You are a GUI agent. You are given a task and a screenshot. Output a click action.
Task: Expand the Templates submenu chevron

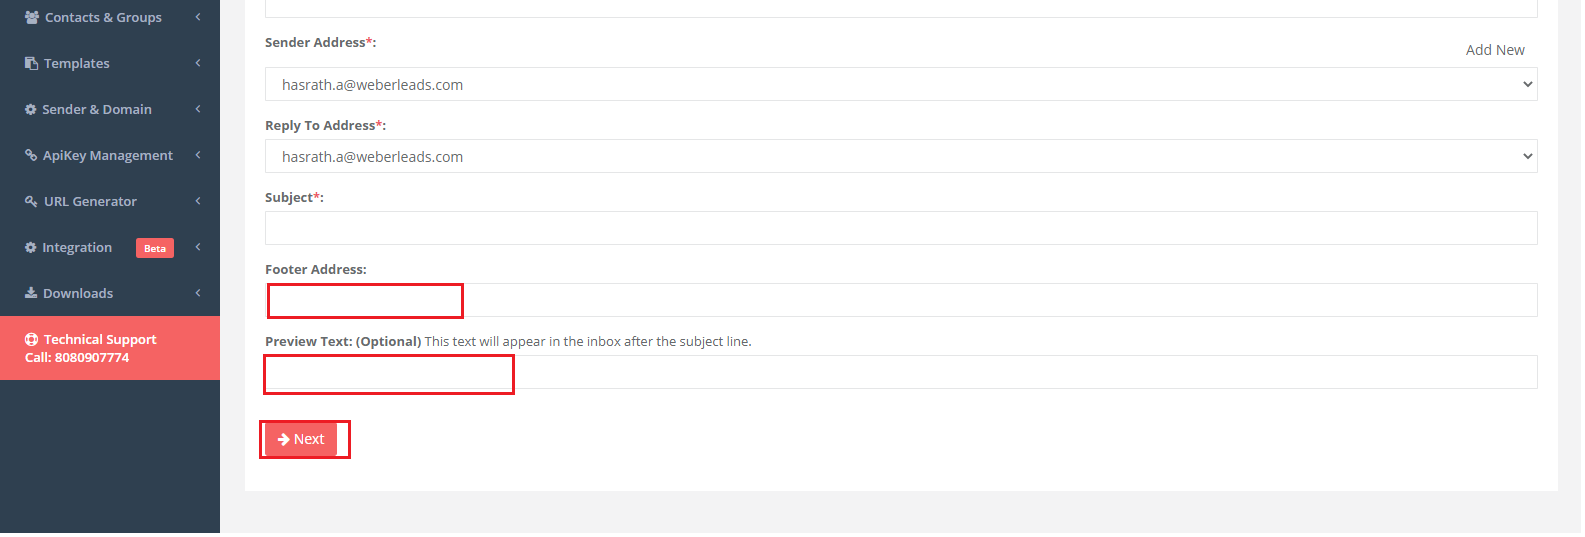tap(198, 63)
